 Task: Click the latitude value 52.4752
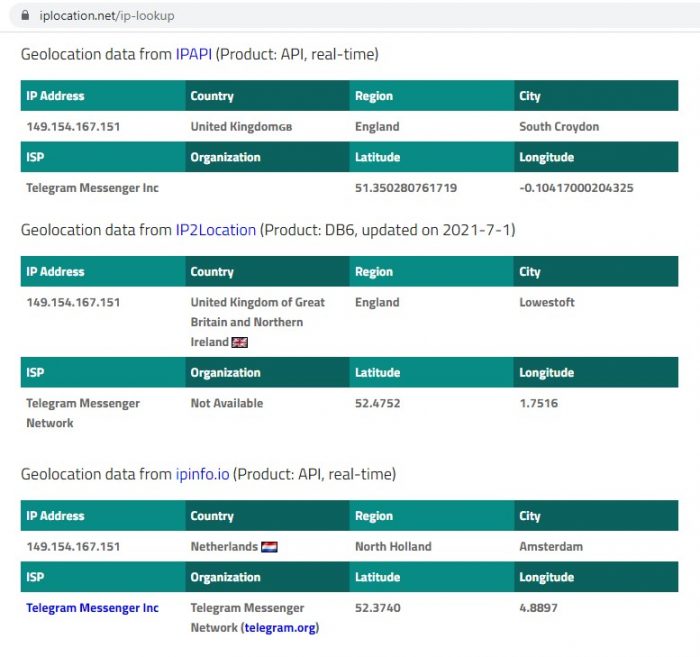click(x=376, y=403)
